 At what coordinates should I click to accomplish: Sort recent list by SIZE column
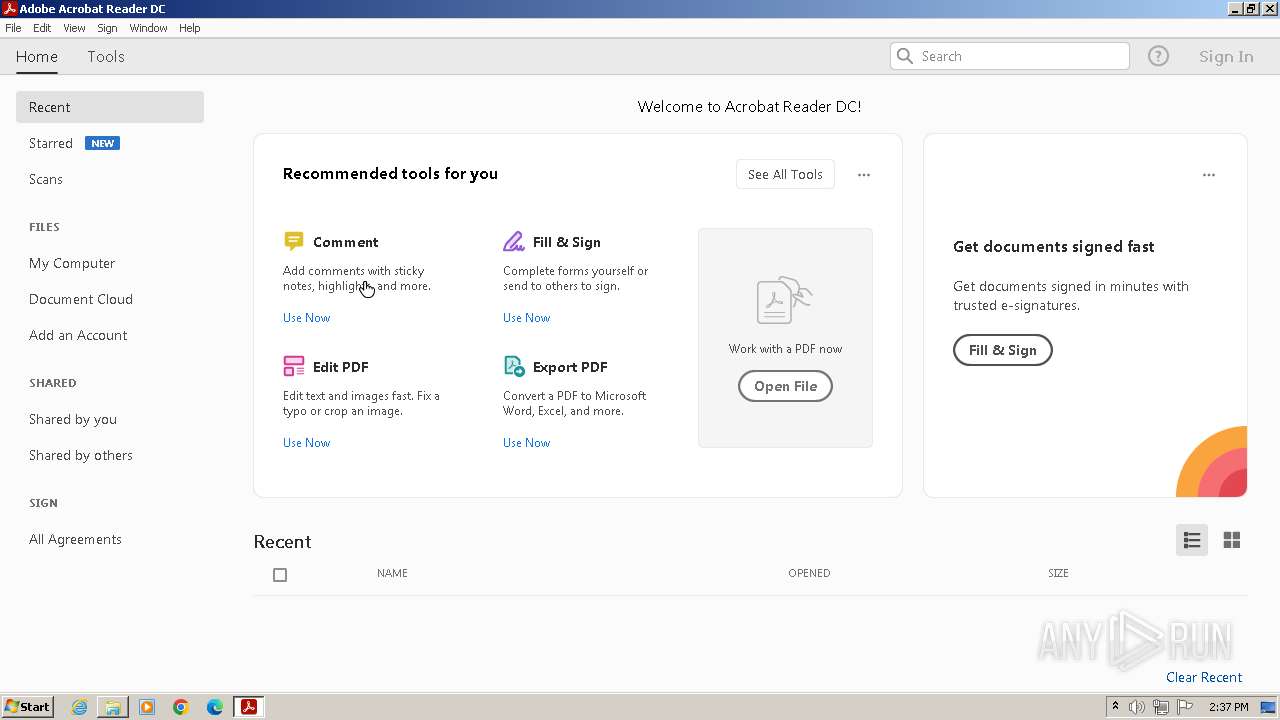[1058, 573]
